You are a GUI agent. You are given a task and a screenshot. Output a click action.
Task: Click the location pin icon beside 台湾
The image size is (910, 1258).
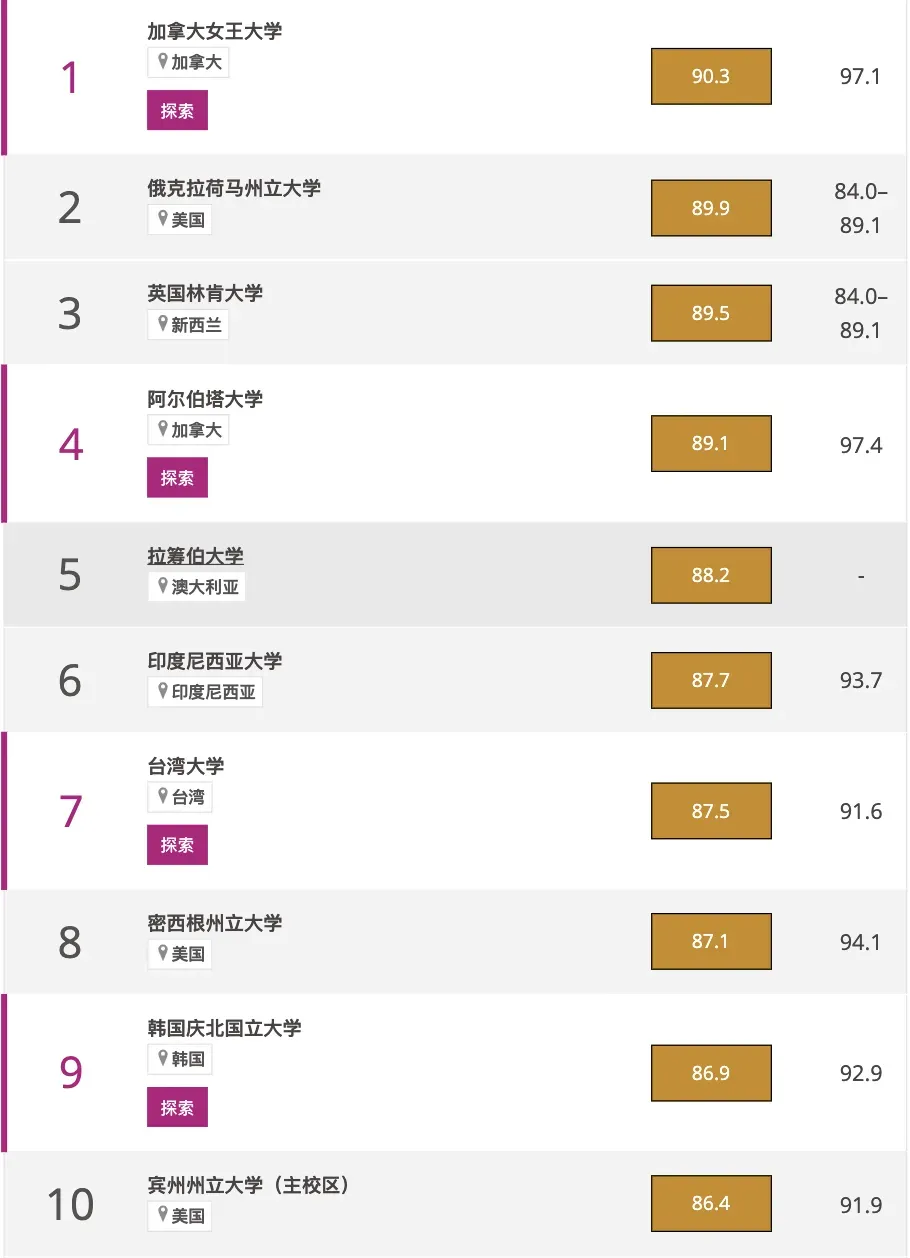(163, 796)
